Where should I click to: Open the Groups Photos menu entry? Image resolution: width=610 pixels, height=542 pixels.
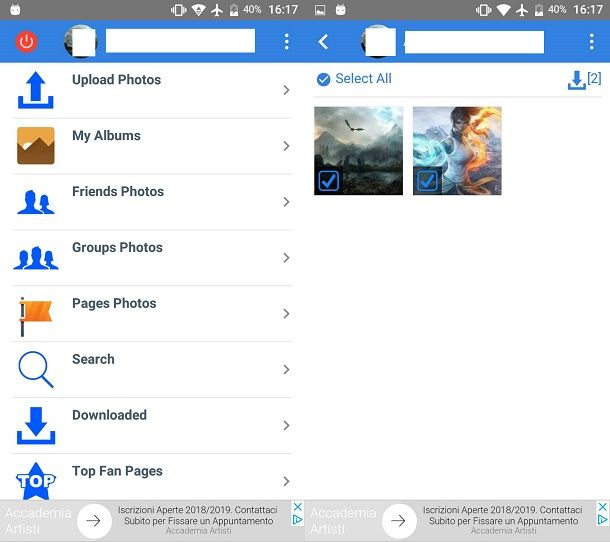coord(152,258)
